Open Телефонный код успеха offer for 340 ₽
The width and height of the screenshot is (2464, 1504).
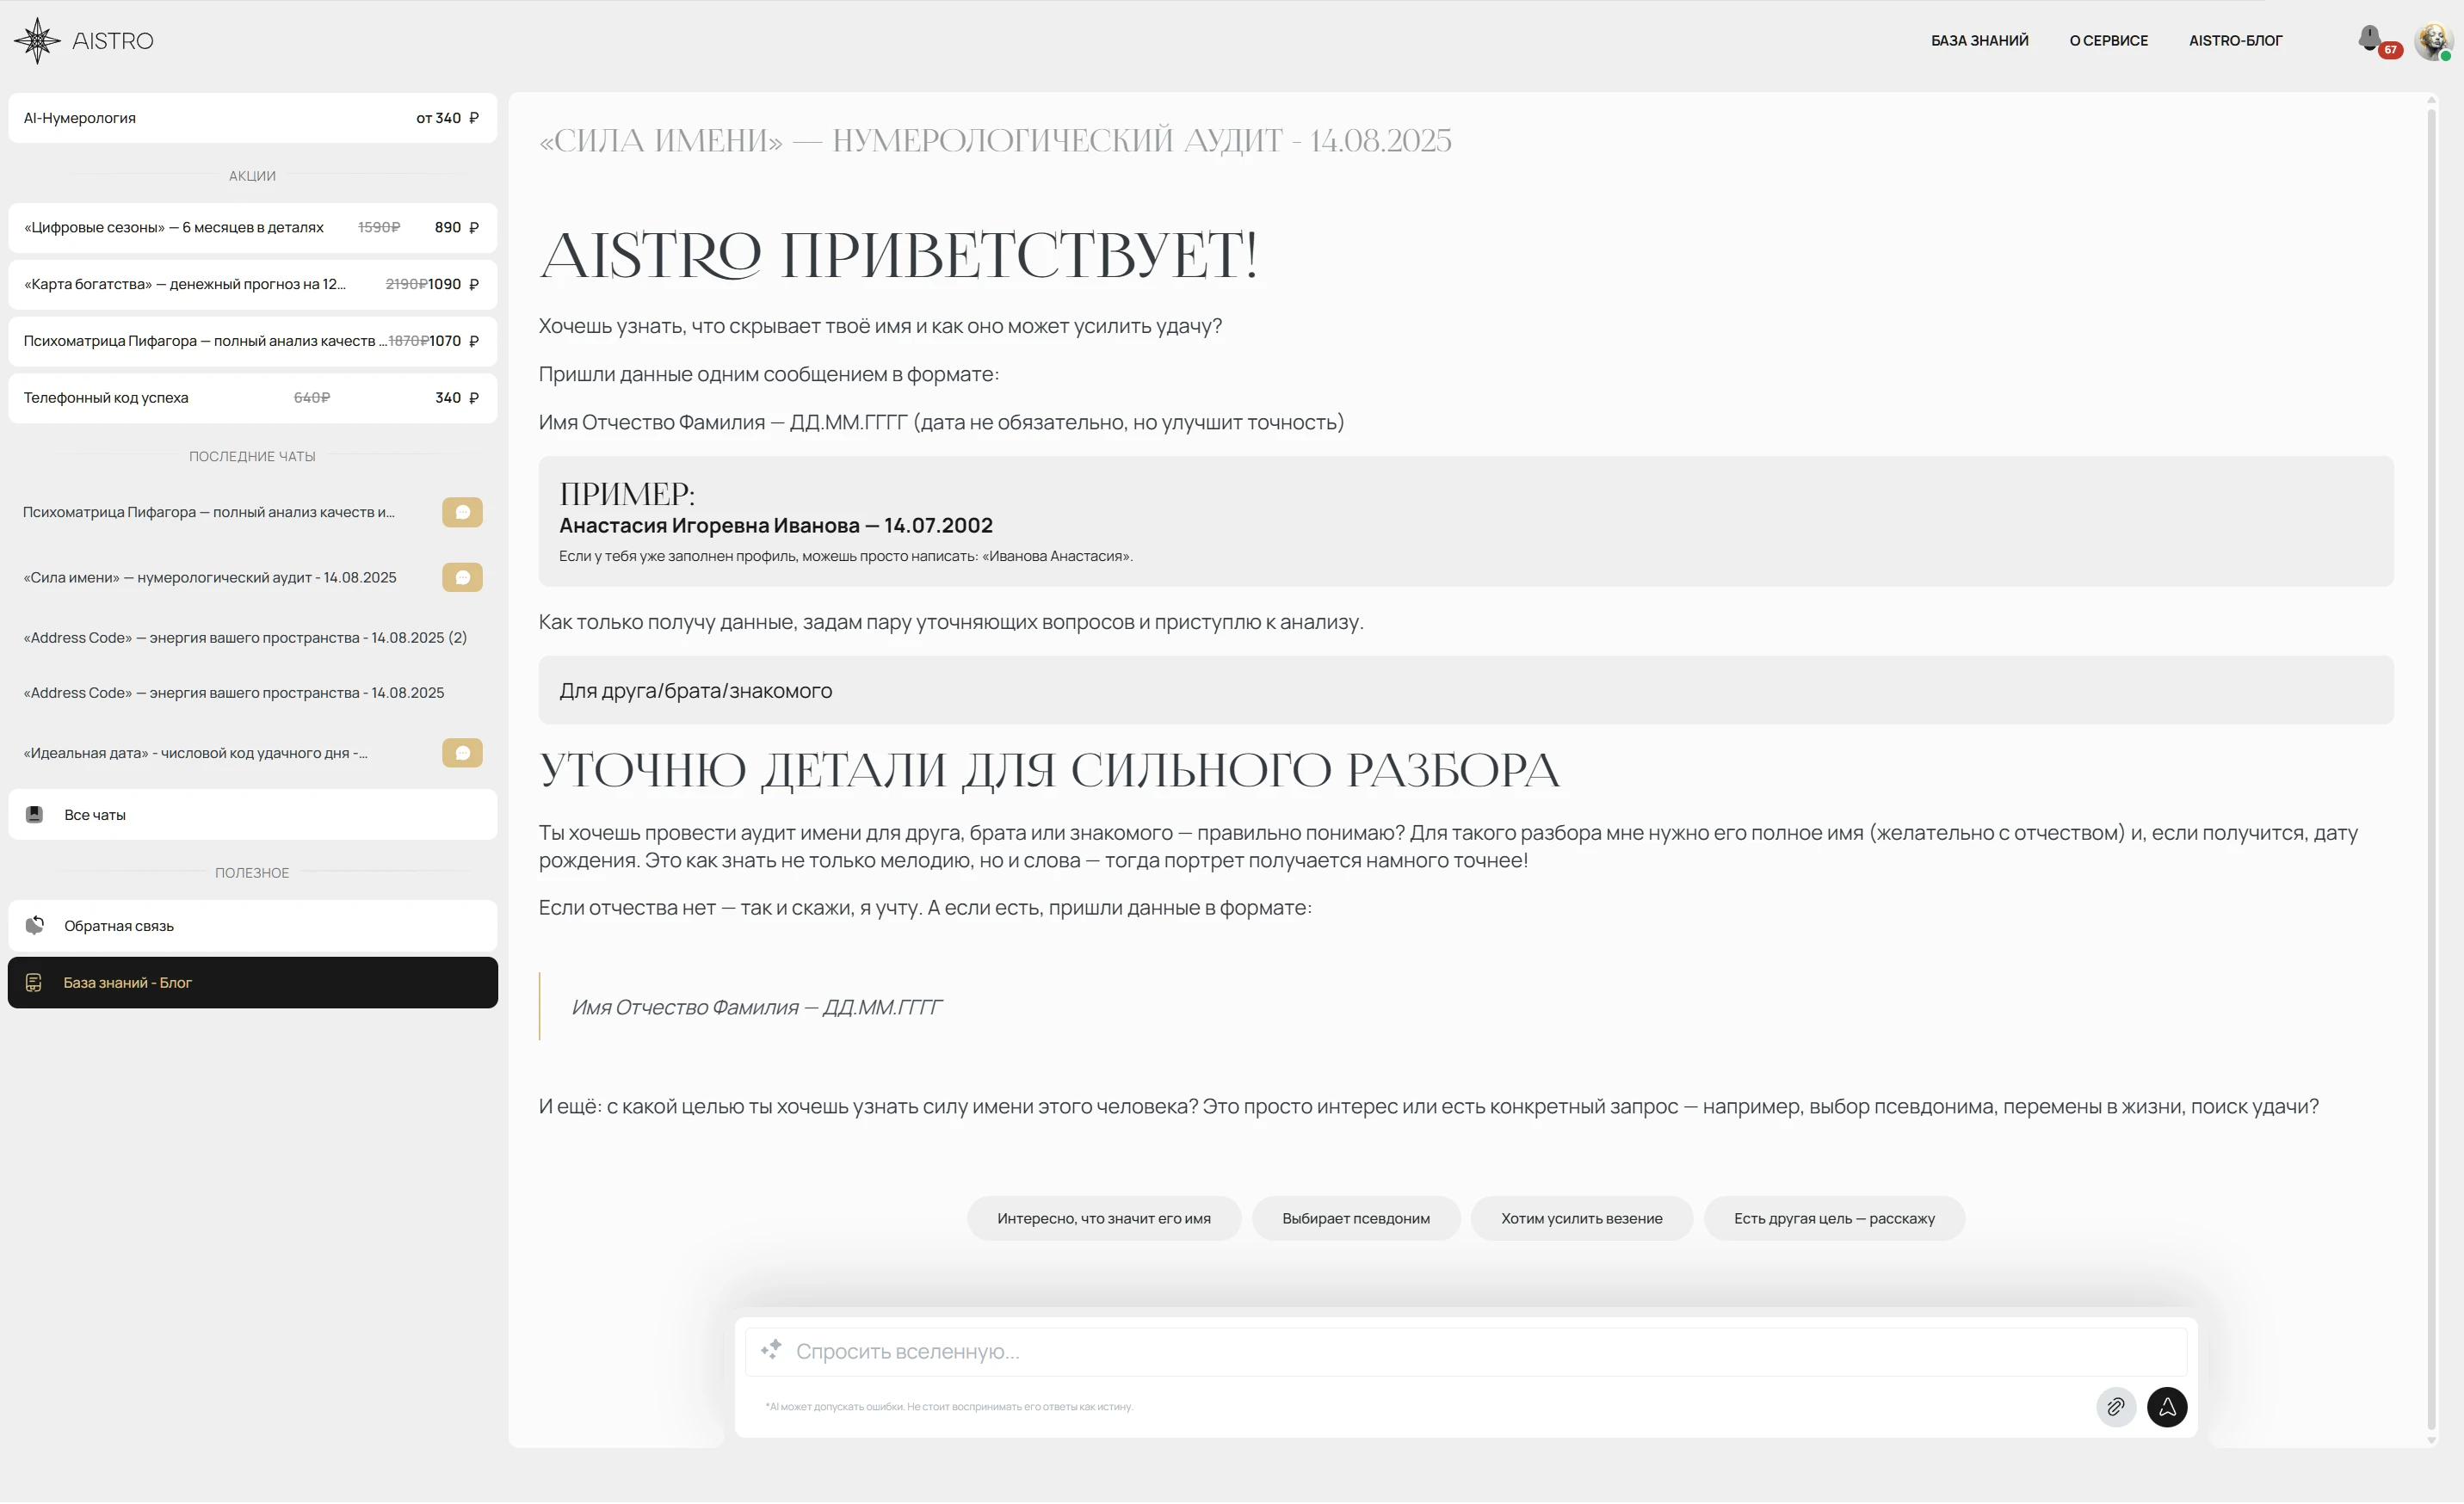(252, 398)
